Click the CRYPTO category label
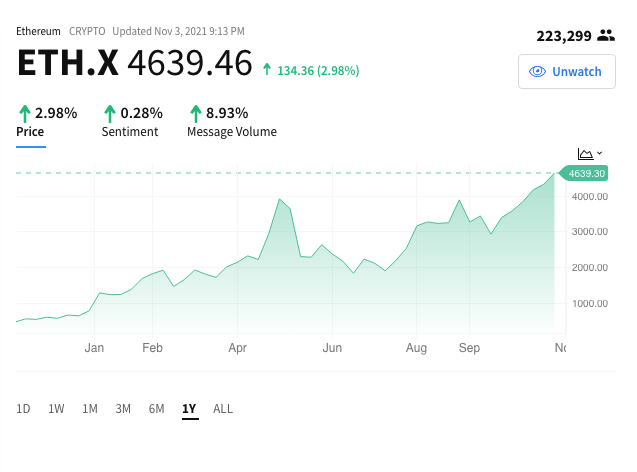This screenshot has height=472, width=637. pyautogui.click(x=87, y=31)
